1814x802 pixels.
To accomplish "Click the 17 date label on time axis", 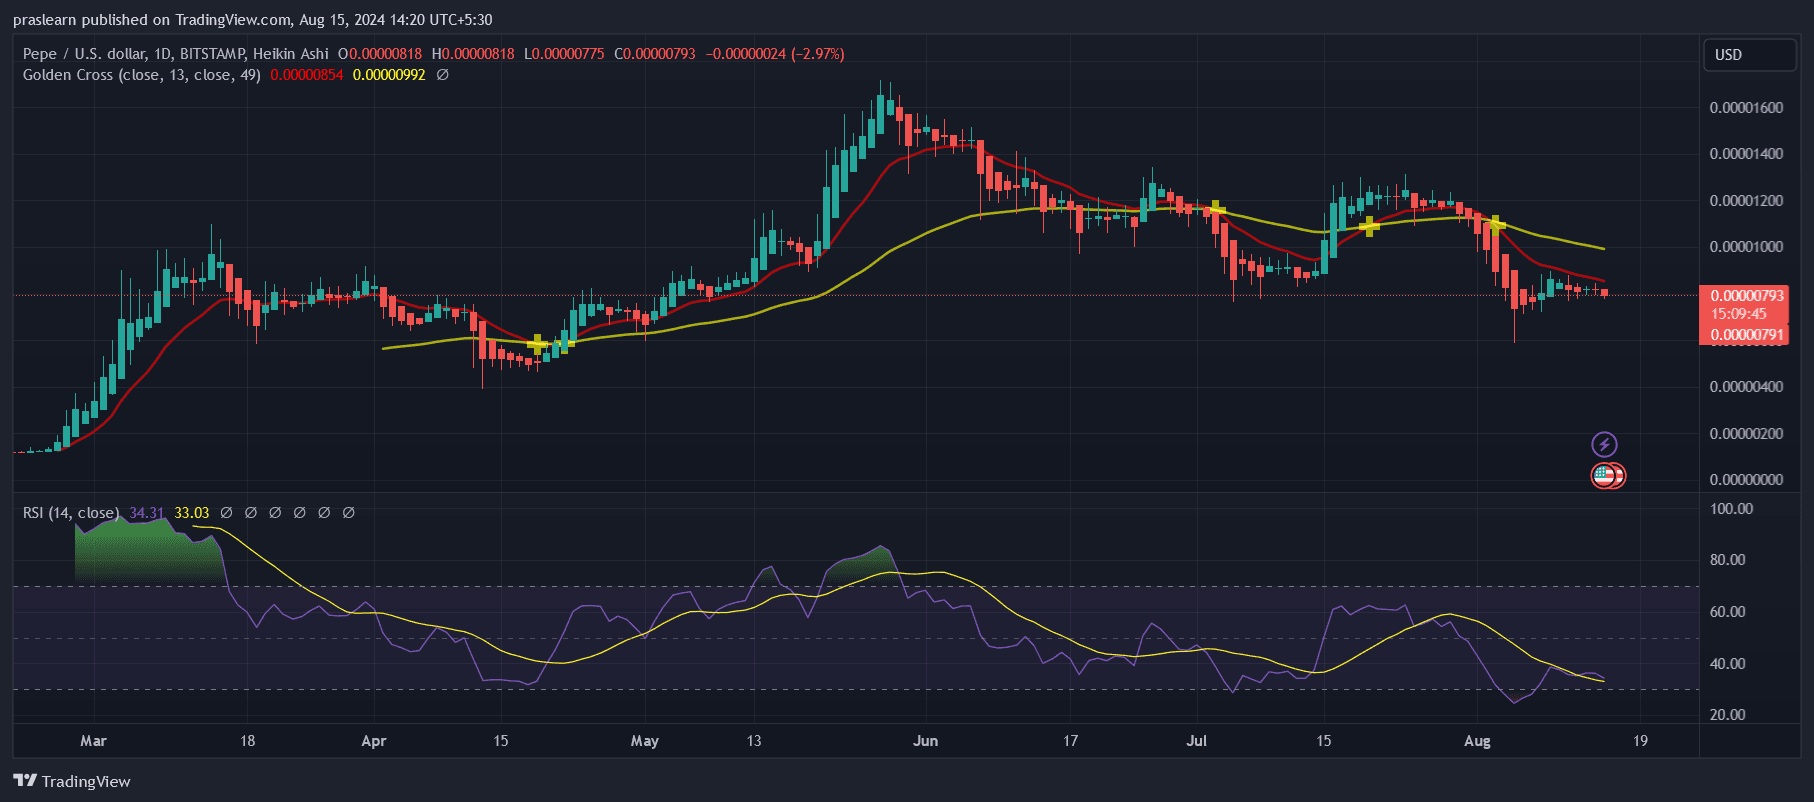I will (x=1070, y=741).
